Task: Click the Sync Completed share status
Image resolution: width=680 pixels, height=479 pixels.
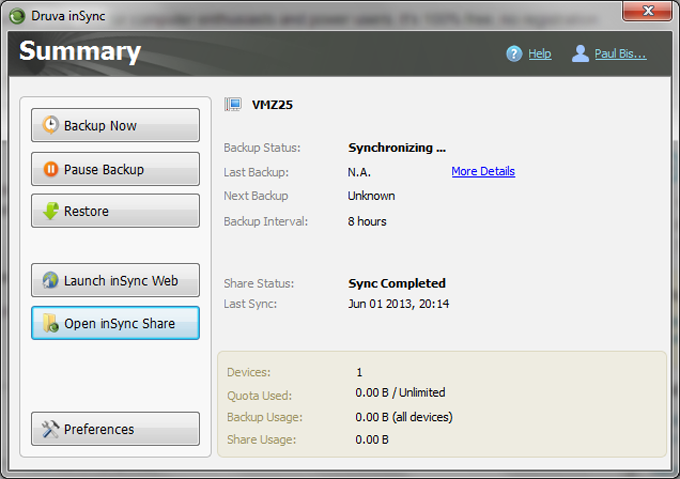Action: [397, 283]
